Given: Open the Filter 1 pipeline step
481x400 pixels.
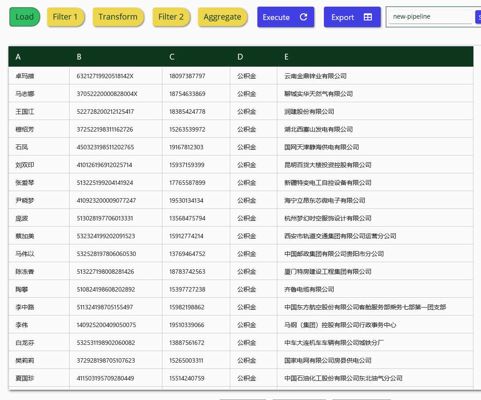Looking at the screenshot, I should click(65, 17).
